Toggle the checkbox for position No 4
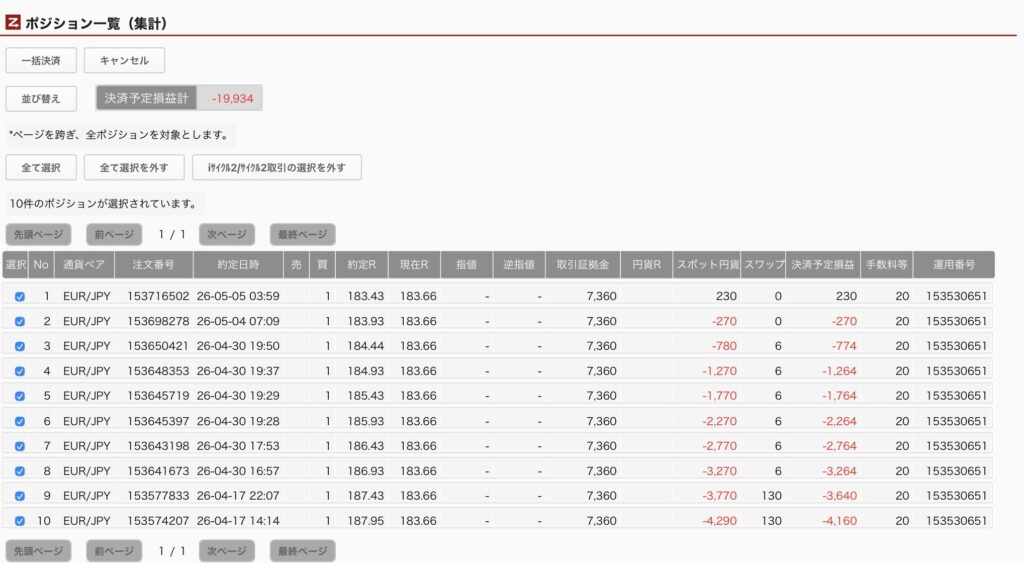The width and height of the screenshot is (1024, 563). (20, 371)
